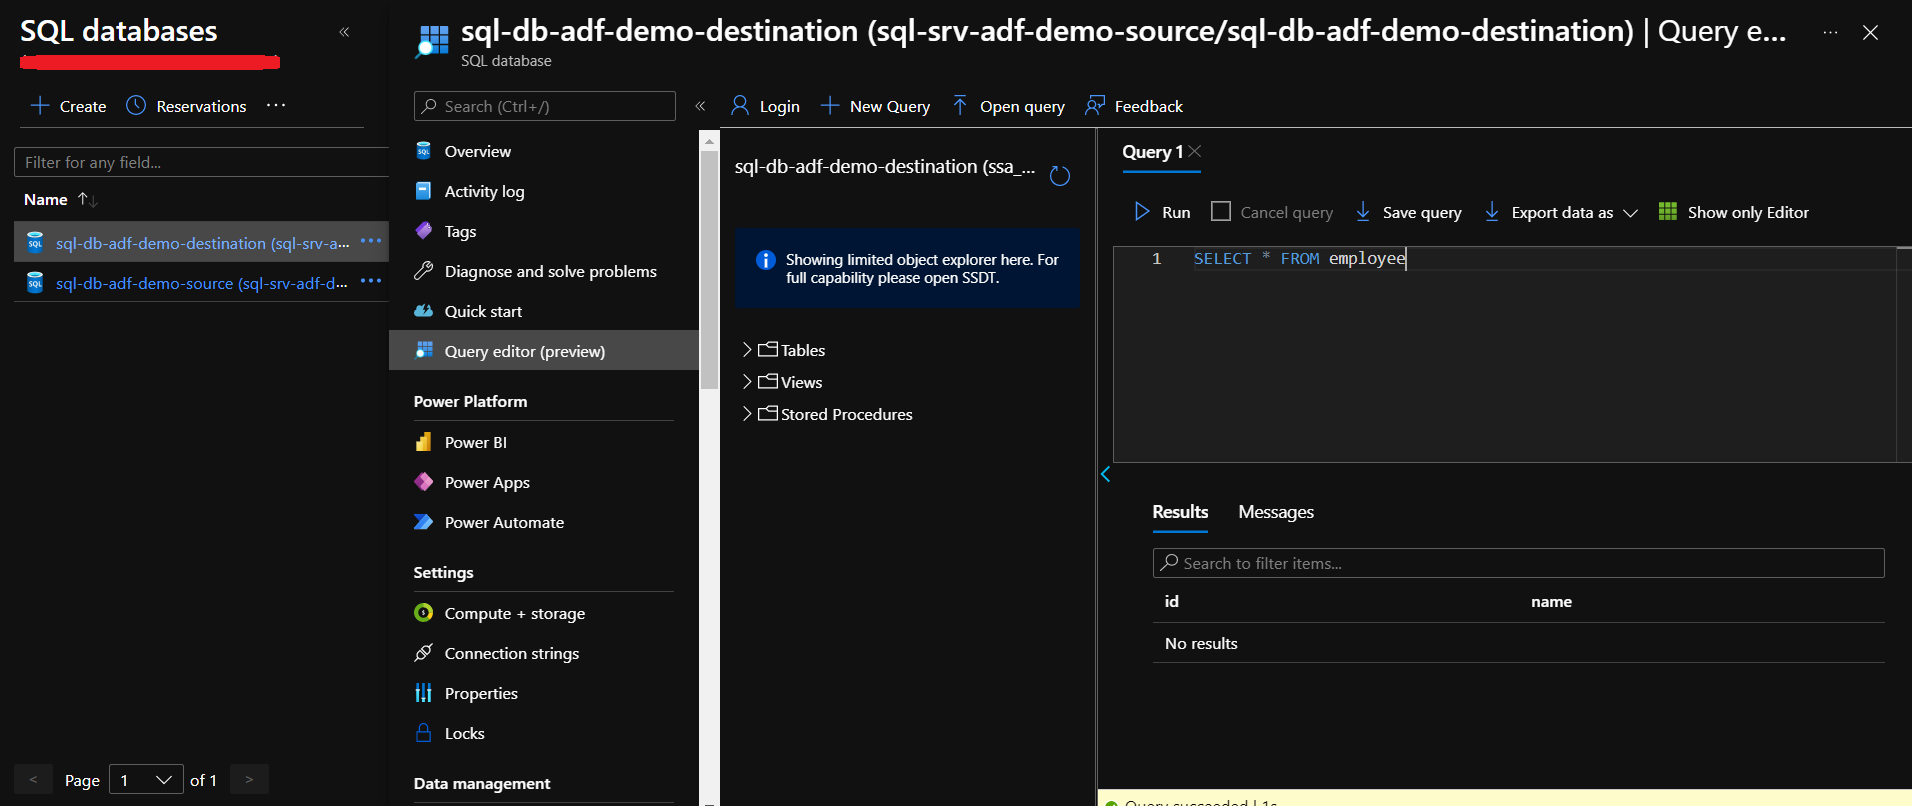Click Show only Editor grid icon
The image size is (1912, 806).
coord(1668,212)
